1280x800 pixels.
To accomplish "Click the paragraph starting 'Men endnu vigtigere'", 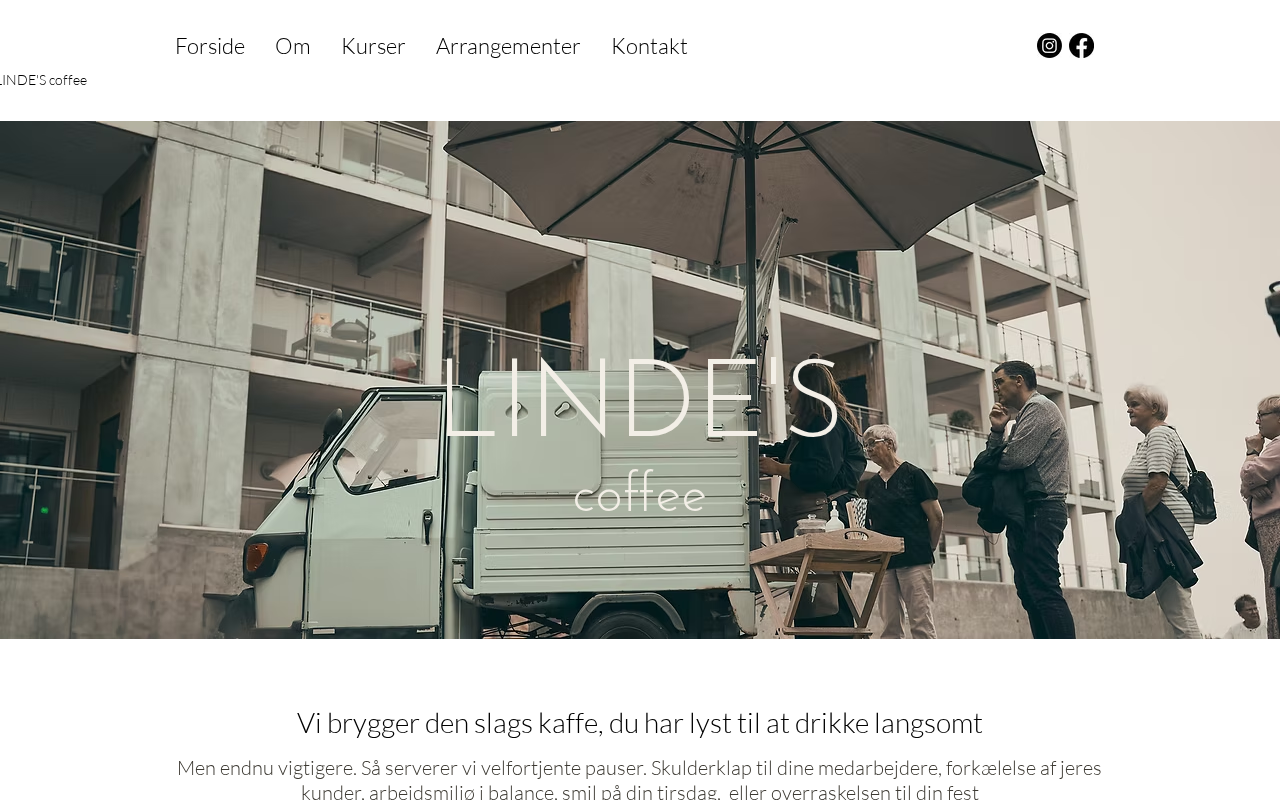I will click(x=640, y=780).
